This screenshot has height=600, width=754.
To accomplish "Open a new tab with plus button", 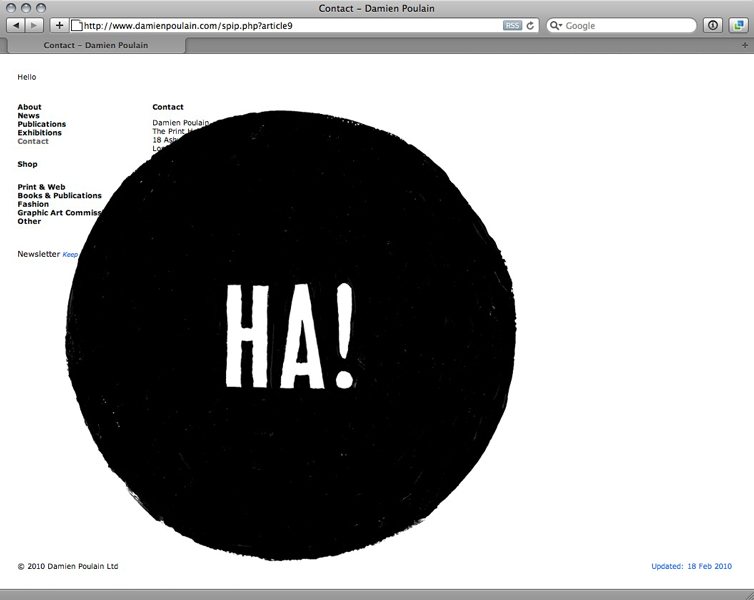I will tap(745, 45).
